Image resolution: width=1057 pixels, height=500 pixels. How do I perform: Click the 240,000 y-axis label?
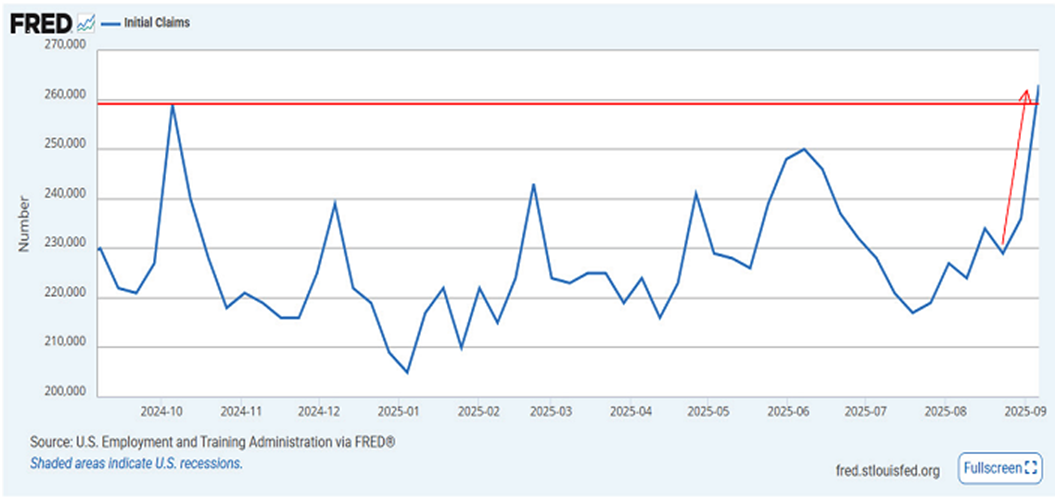coord(64,194)
